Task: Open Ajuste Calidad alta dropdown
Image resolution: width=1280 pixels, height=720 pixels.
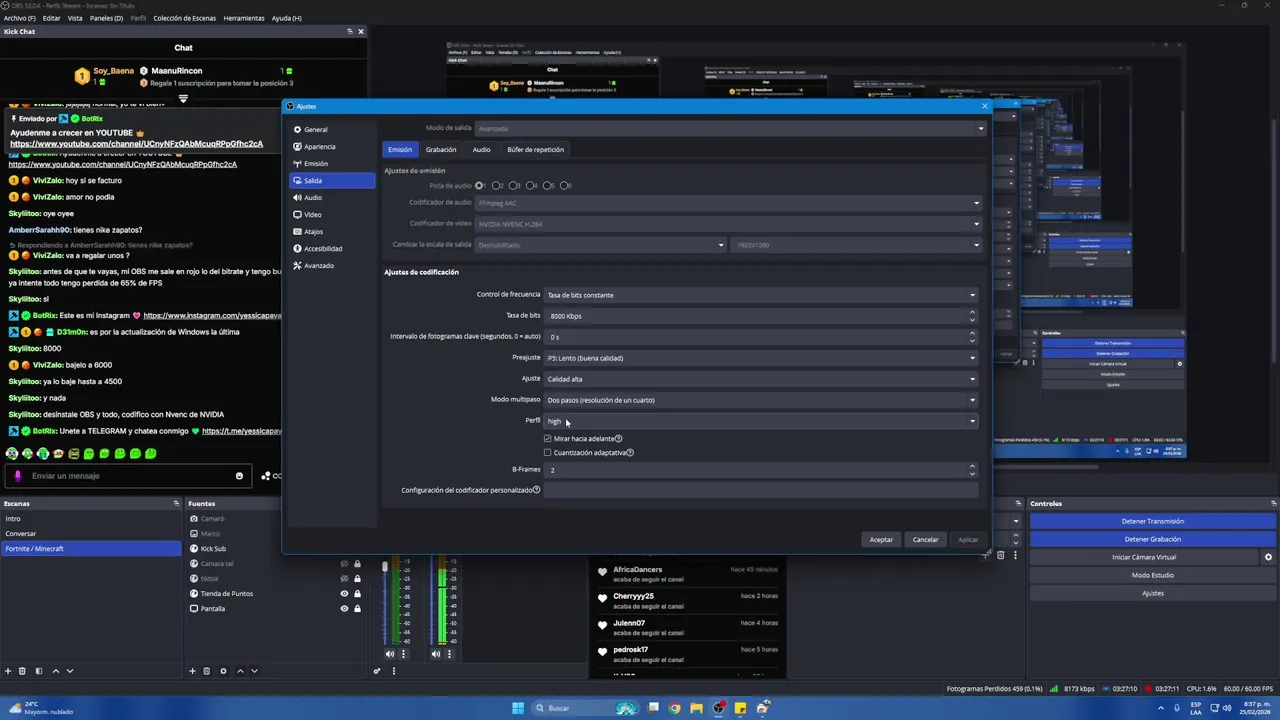Action: tap(761, 379)
